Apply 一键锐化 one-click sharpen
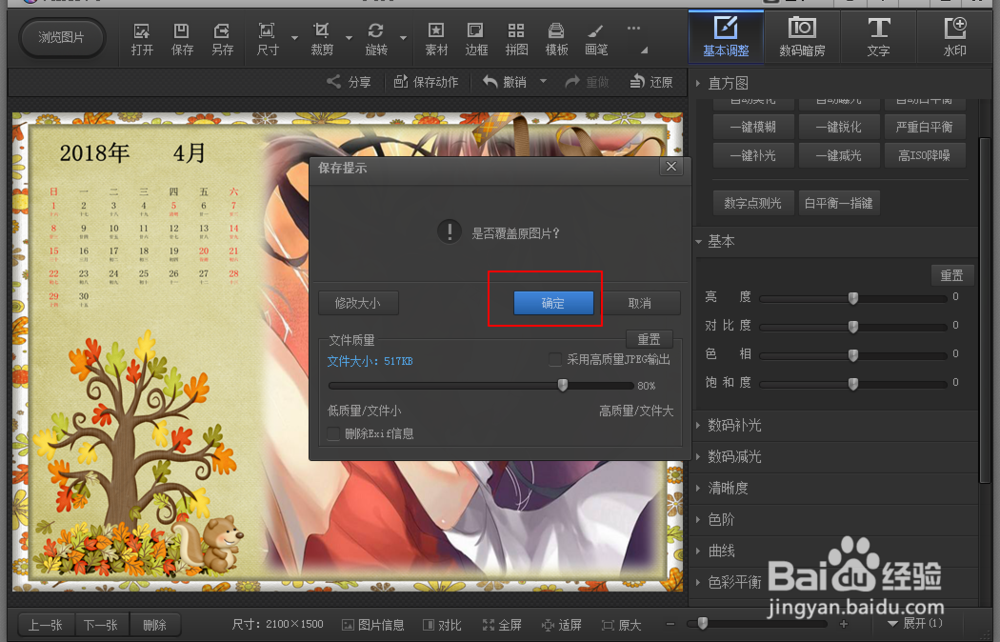 839,127
